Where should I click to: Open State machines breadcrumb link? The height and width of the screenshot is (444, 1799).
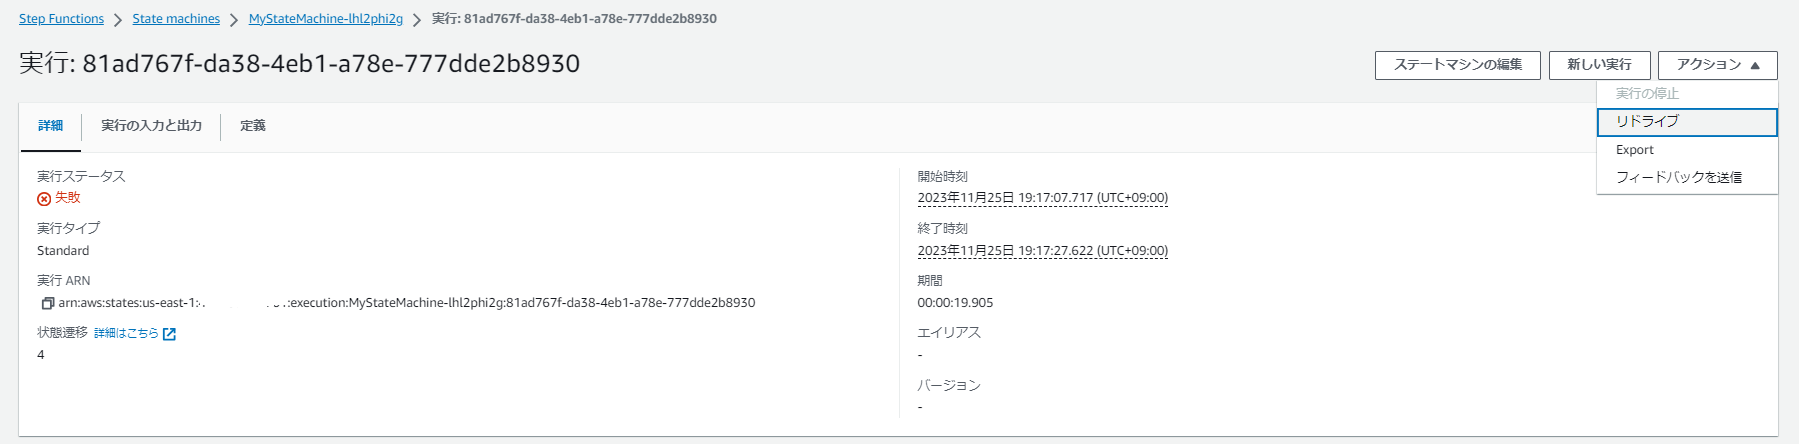click(x=176, y=19)
